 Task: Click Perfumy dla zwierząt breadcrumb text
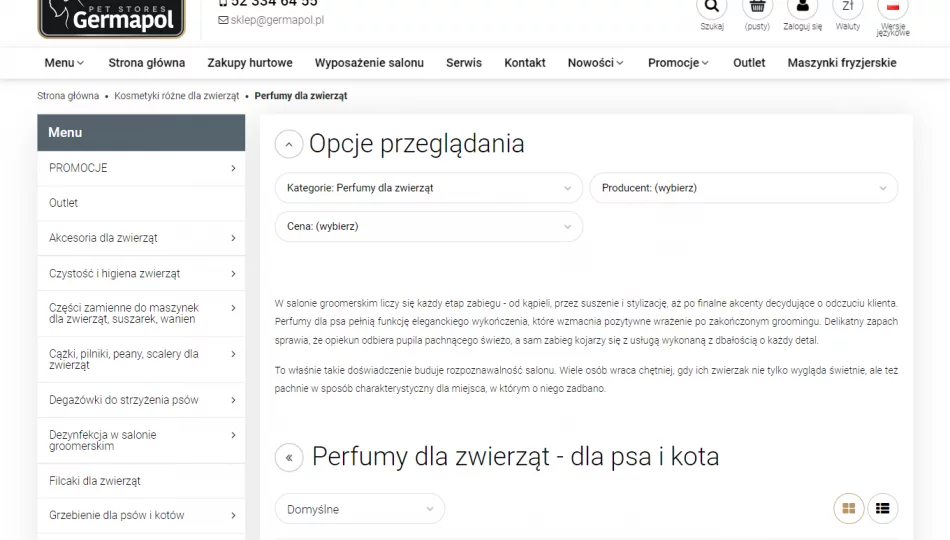coord(301,96)
